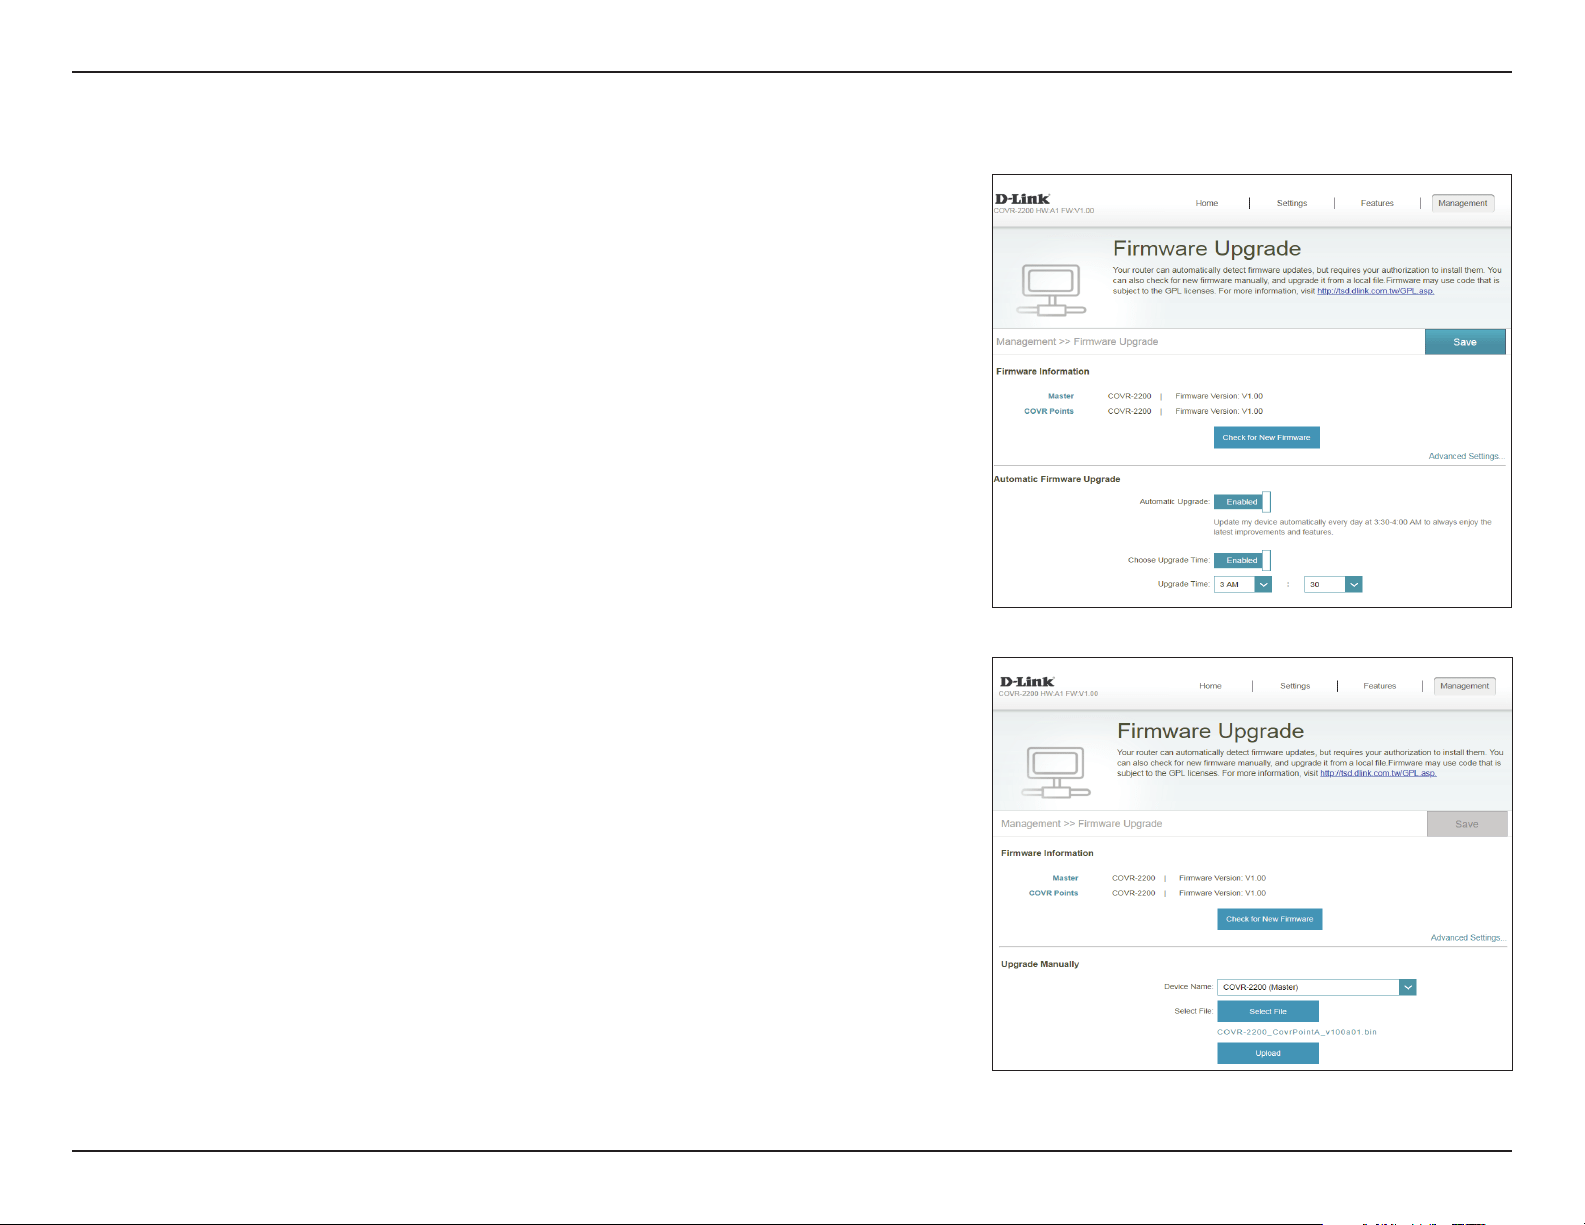Click Management >> Firmware Upgrade breadcrumb in lower screenshot

coord(1082,824)
